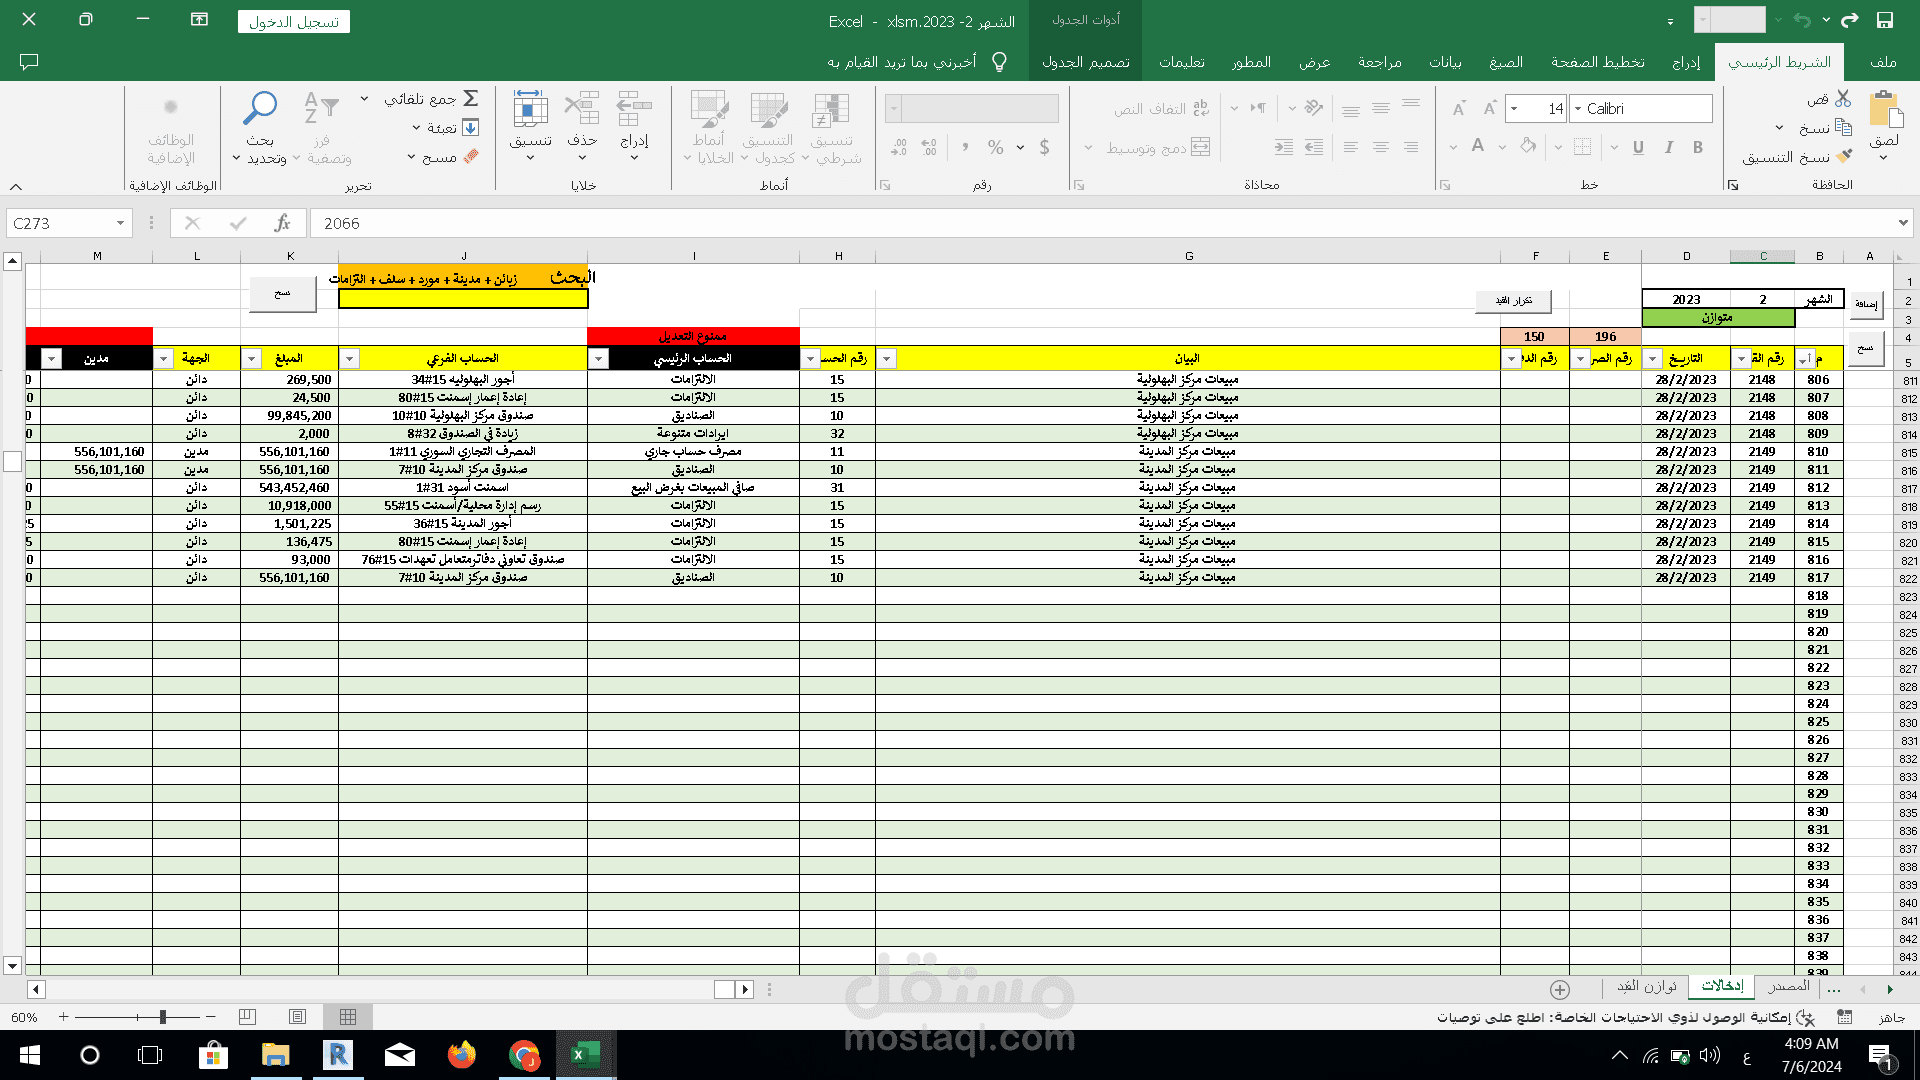
Task: Open the comments speech bubble icon
Action: coord(29,62)
